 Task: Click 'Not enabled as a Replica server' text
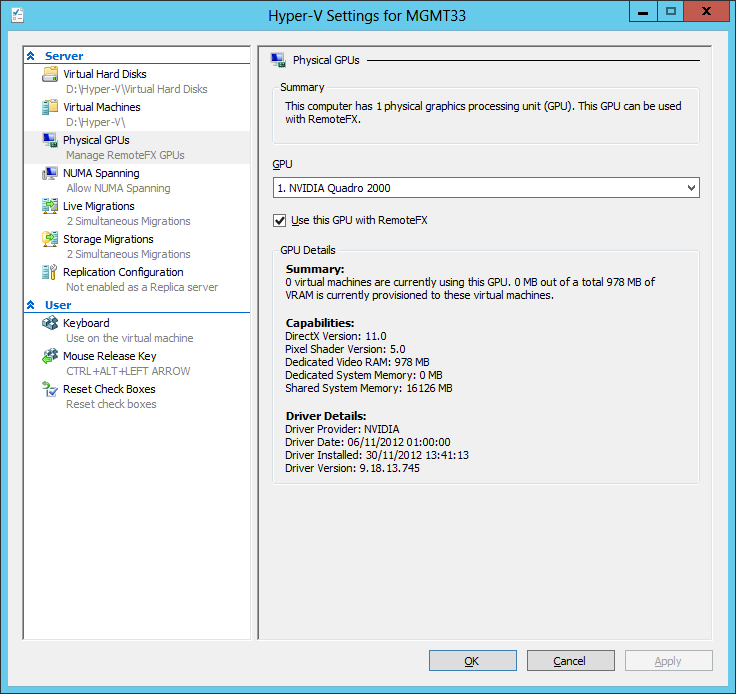(142, 287)
